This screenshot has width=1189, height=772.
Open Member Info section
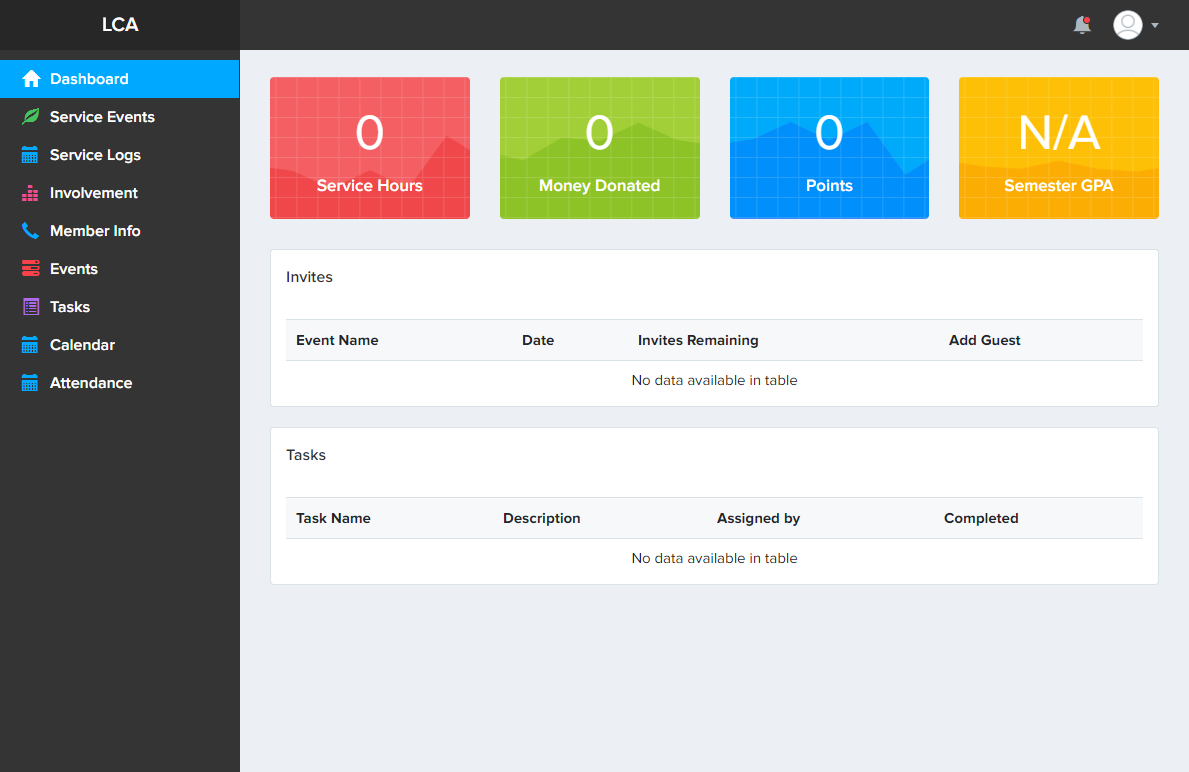coord(120,231)
